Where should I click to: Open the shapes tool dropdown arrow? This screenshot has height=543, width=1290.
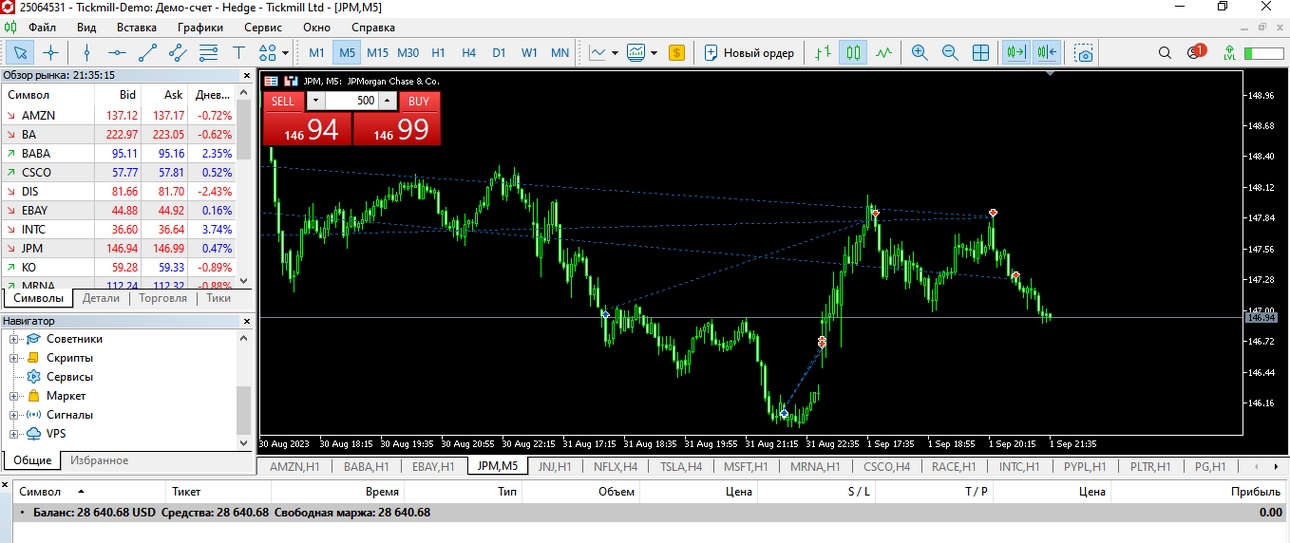(x=285, y=53)
